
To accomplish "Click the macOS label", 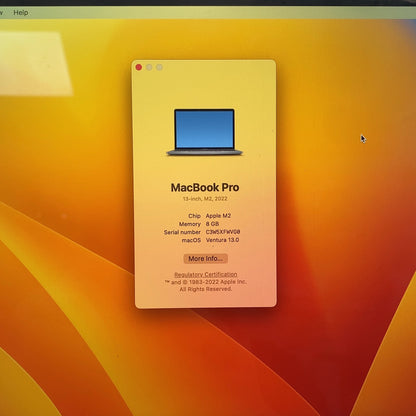I will [x=191, y=240].
